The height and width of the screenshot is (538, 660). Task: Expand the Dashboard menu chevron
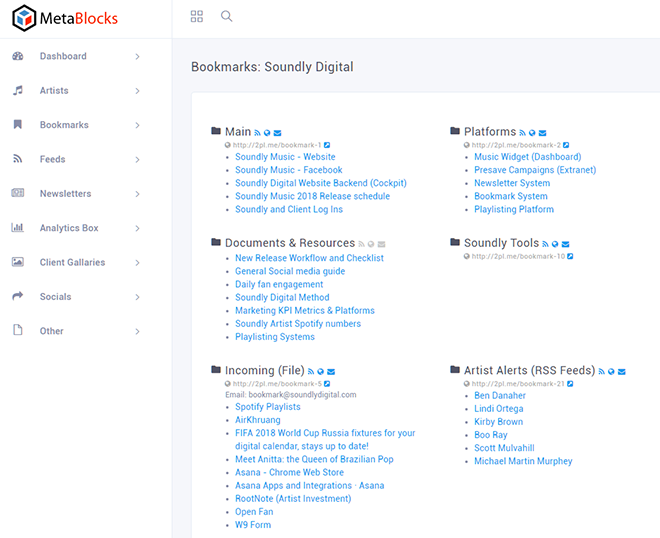tap(137, 56)
